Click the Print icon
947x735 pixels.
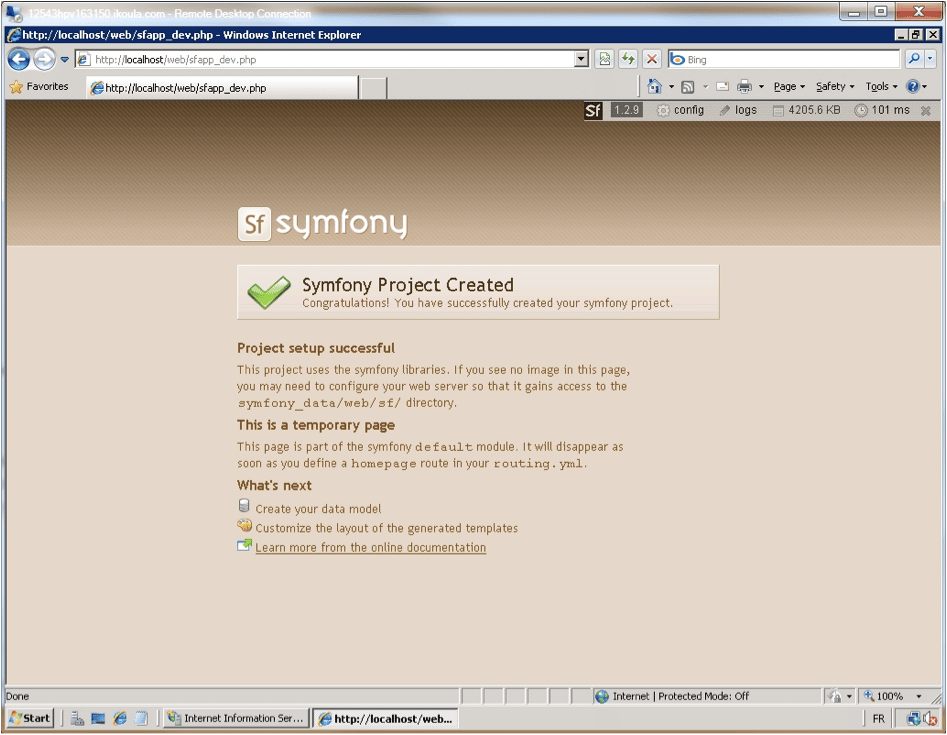[x=744, y=87]
